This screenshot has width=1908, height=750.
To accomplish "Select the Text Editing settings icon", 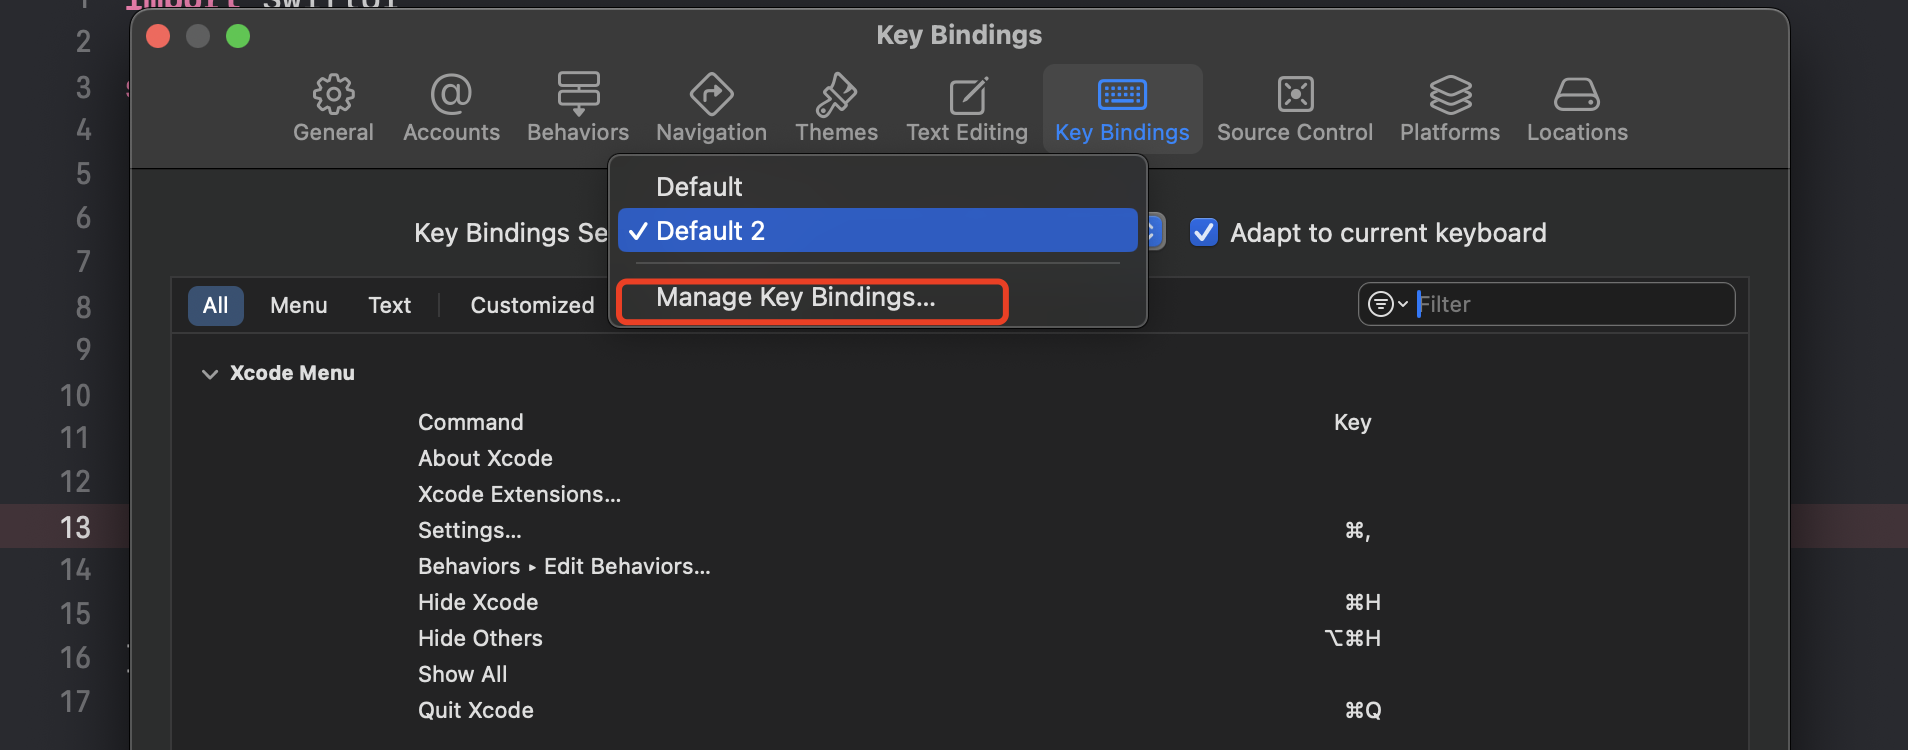I will (966, 107).
